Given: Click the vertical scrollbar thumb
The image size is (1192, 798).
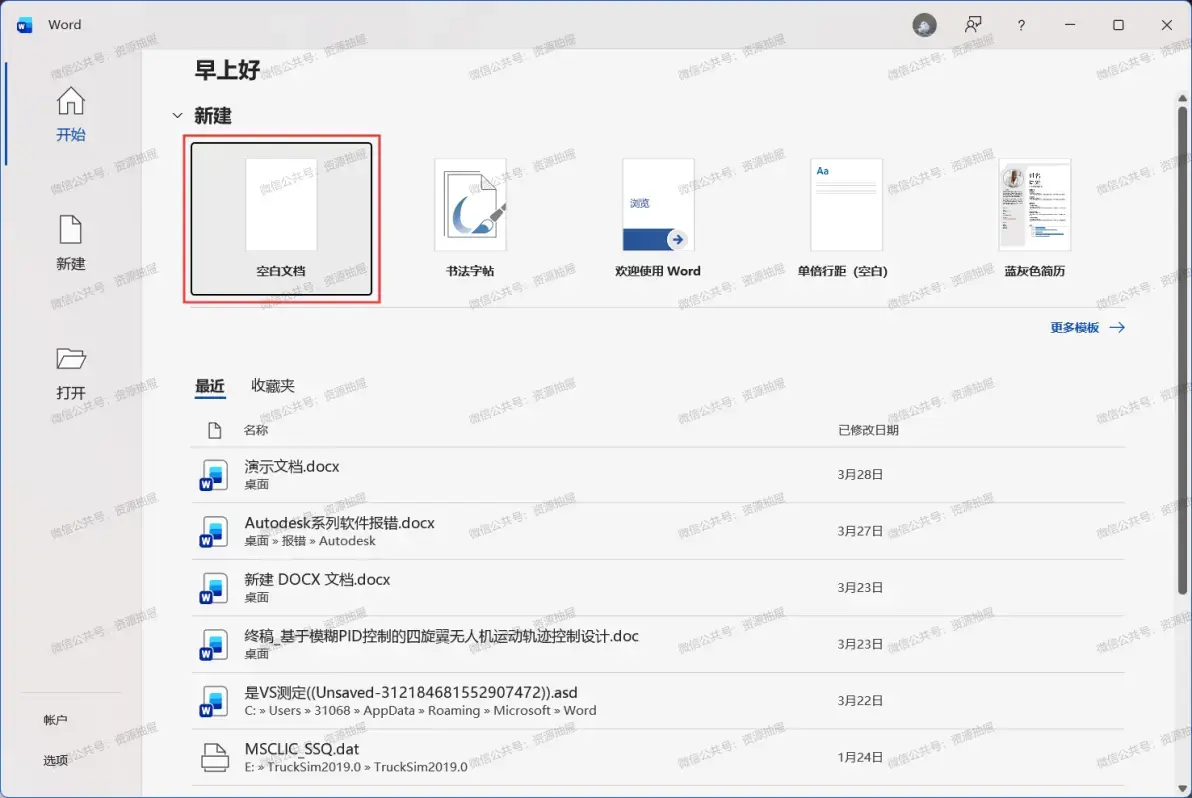Looking at the screenshot, I should pos(1182,350).
